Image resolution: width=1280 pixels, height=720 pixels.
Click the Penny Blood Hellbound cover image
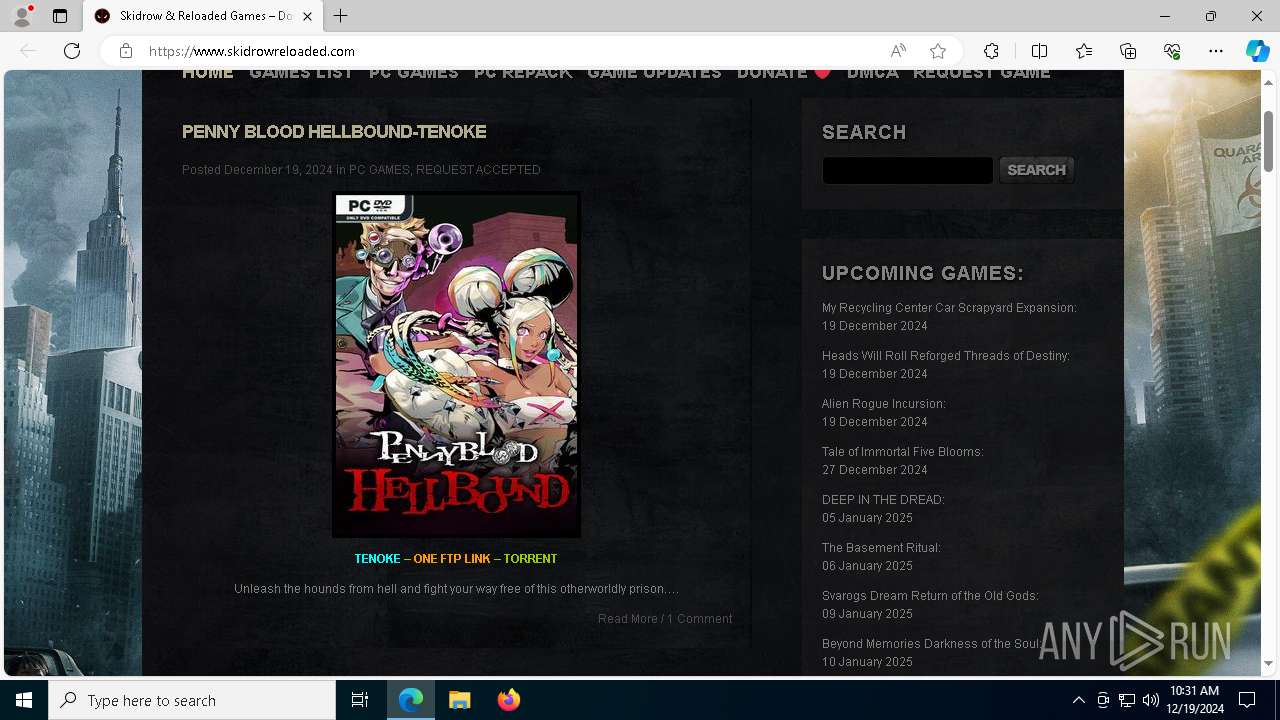[x=456, y=365]
